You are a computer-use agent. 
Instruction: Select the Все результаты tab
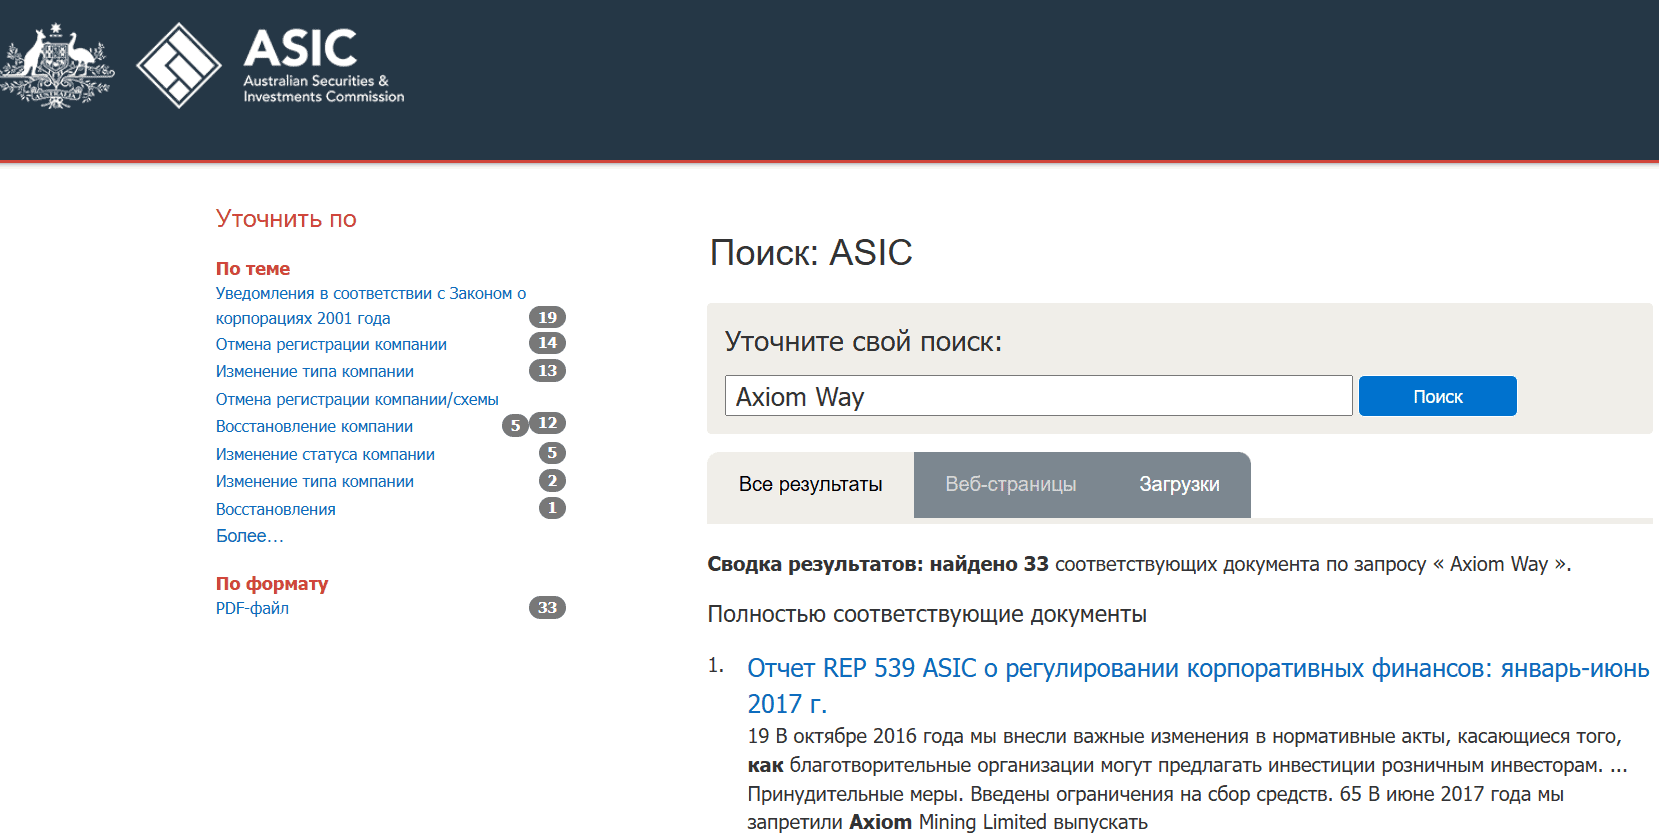click(x=810, y=485)
